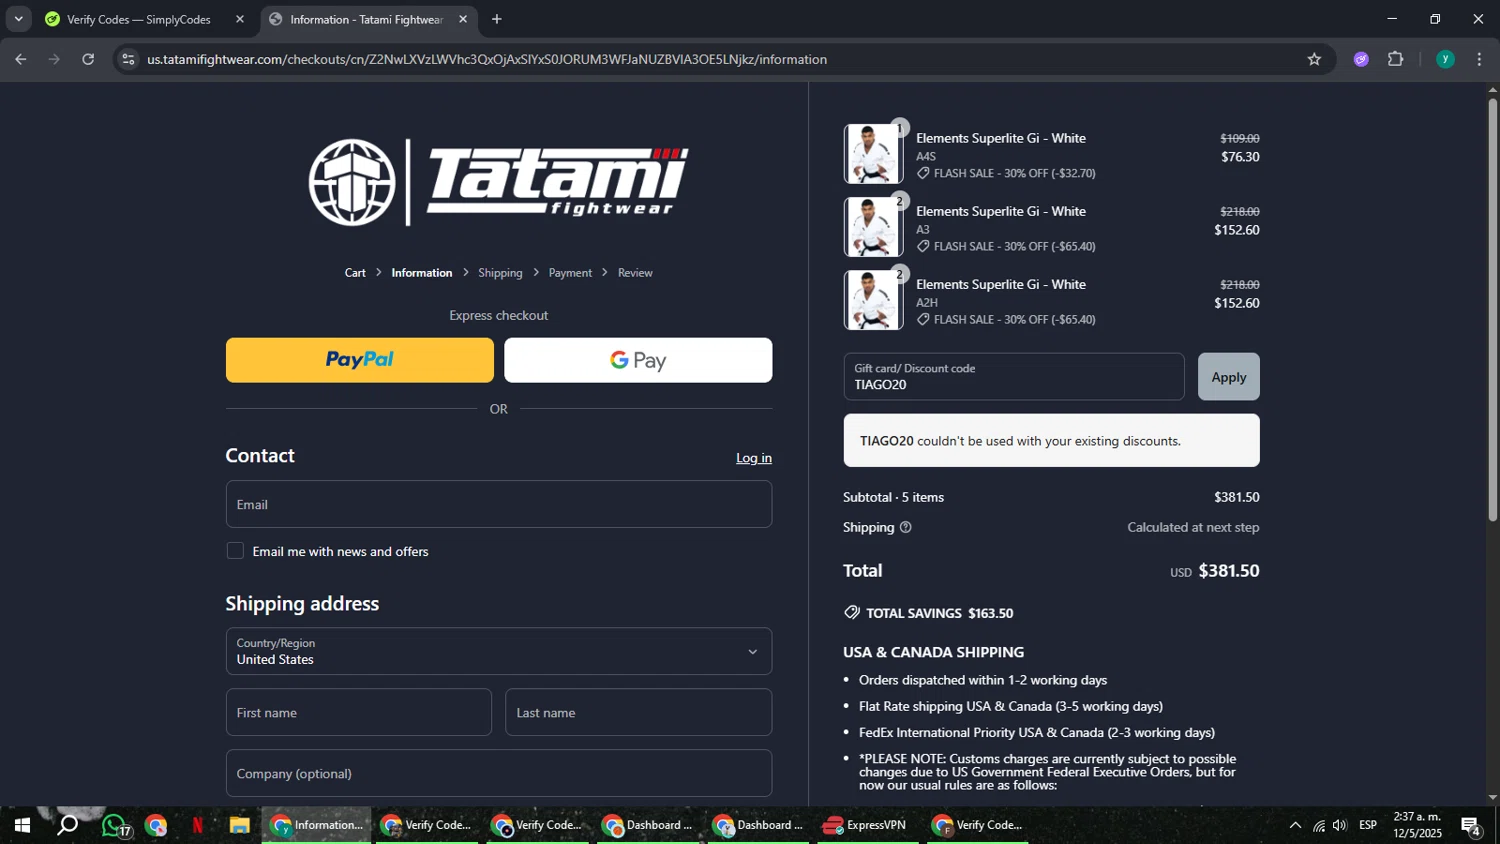Open the Windows Start menu
1500x844 pixels.
click(x=22, y=826)
